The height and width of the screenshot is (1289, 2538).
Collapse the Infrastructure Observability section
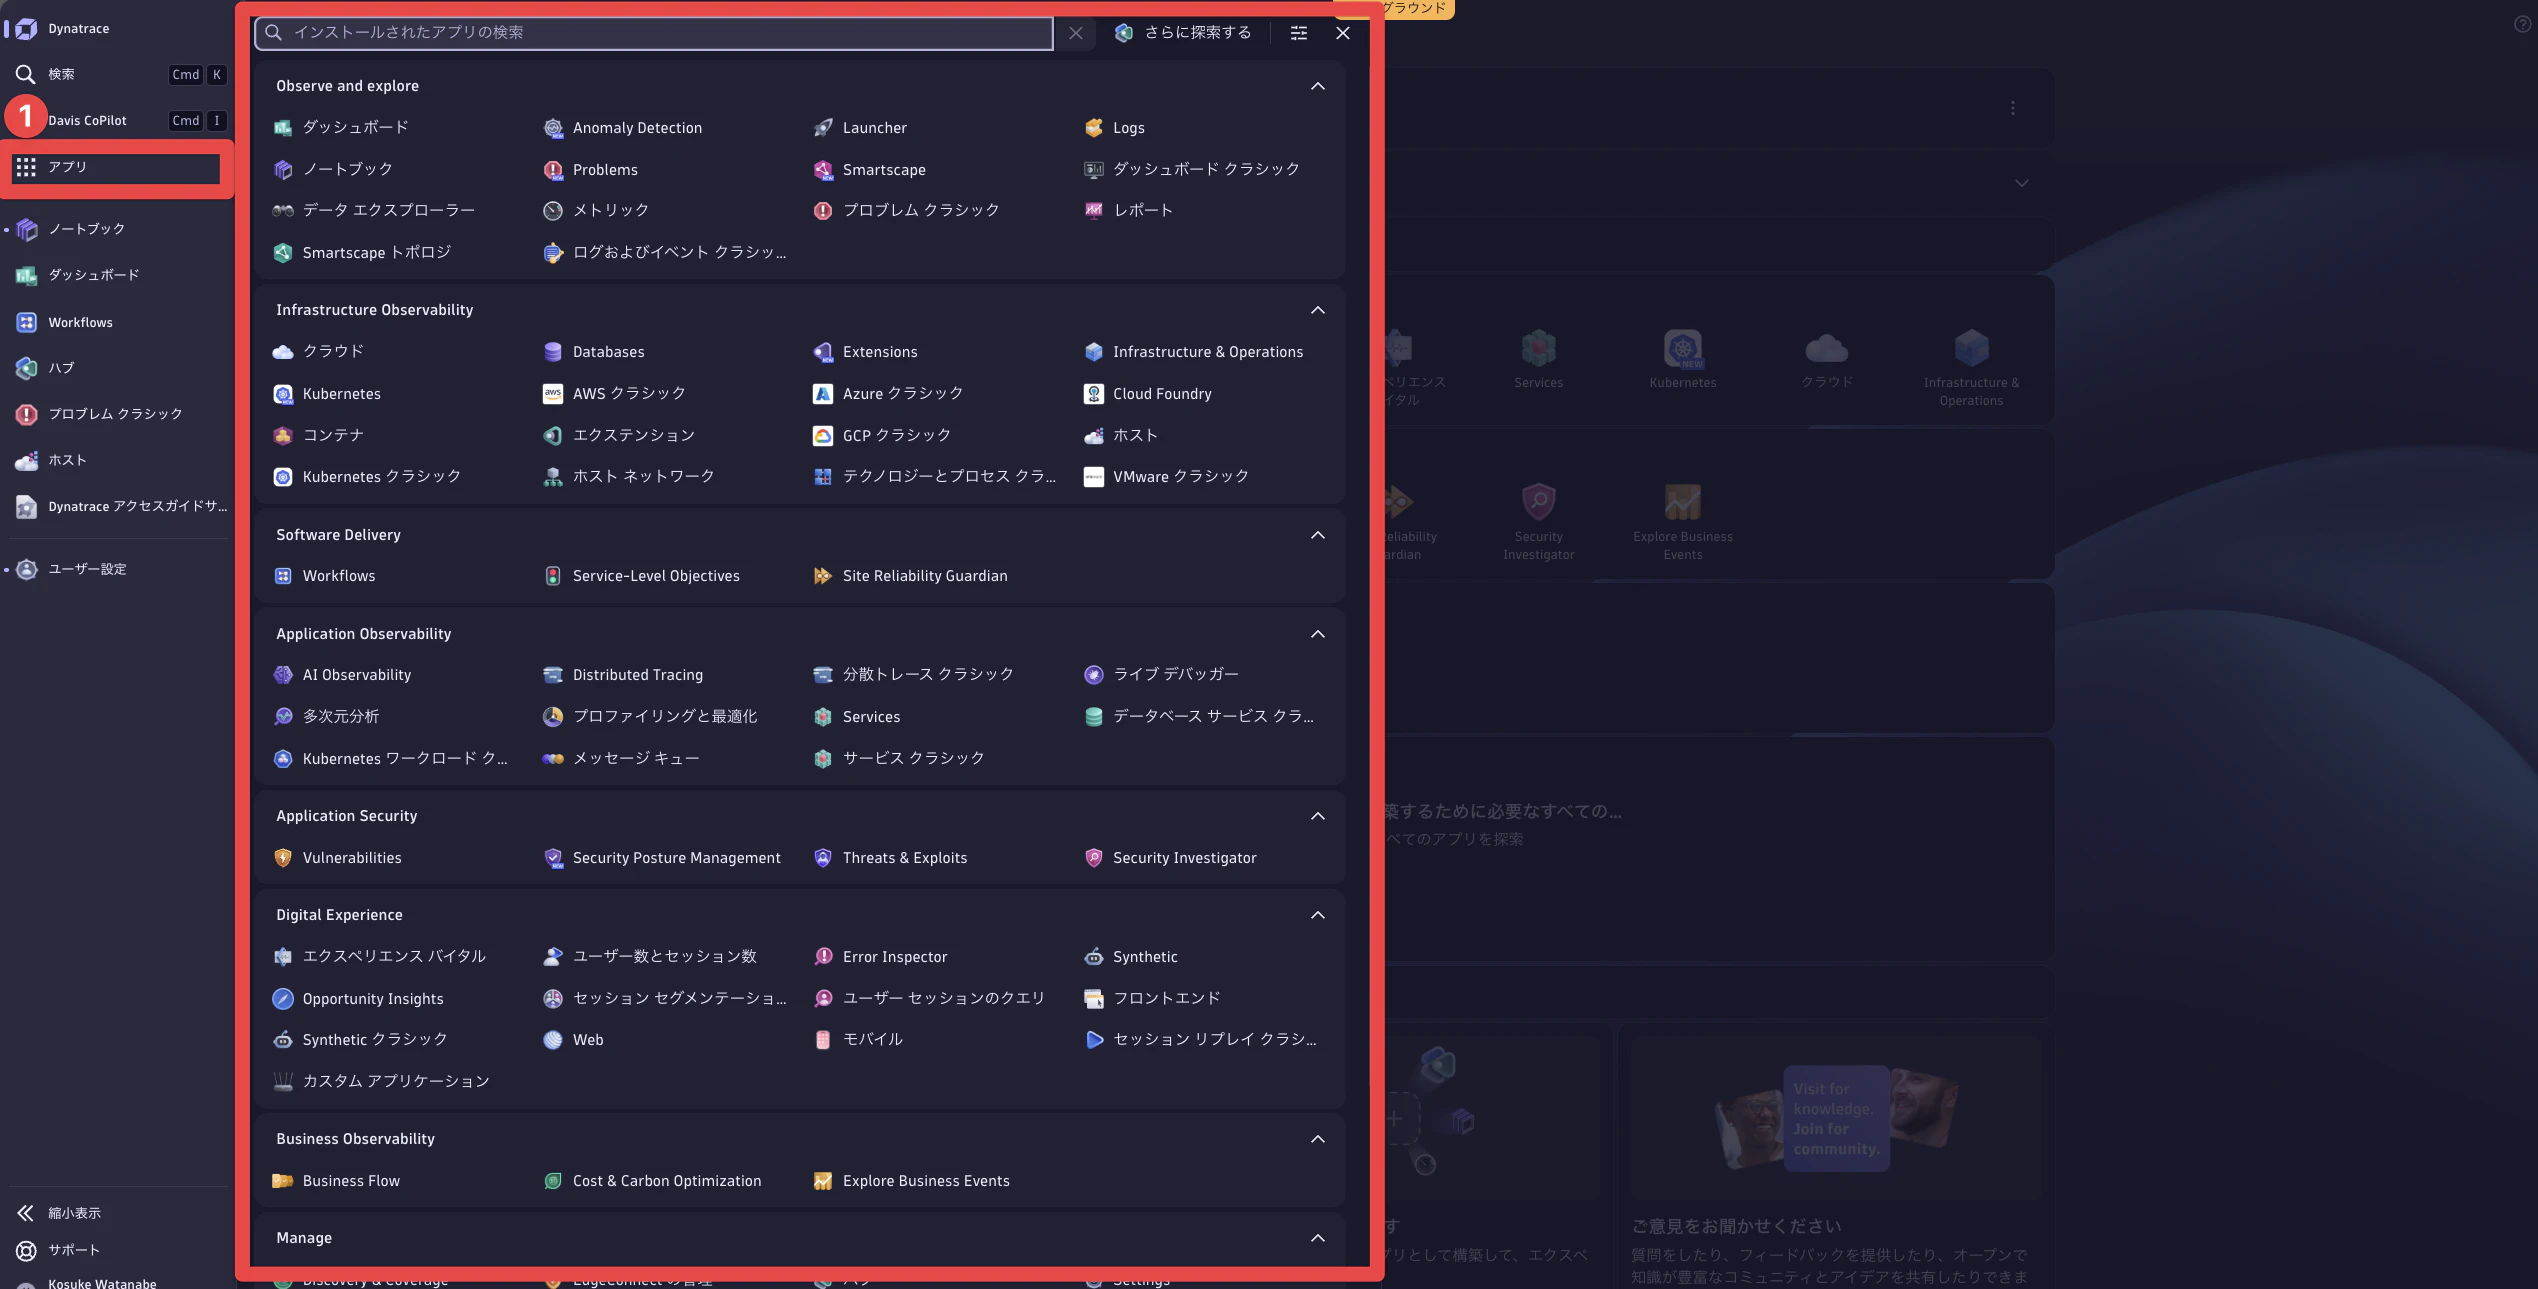click(x=1318, y=310)
